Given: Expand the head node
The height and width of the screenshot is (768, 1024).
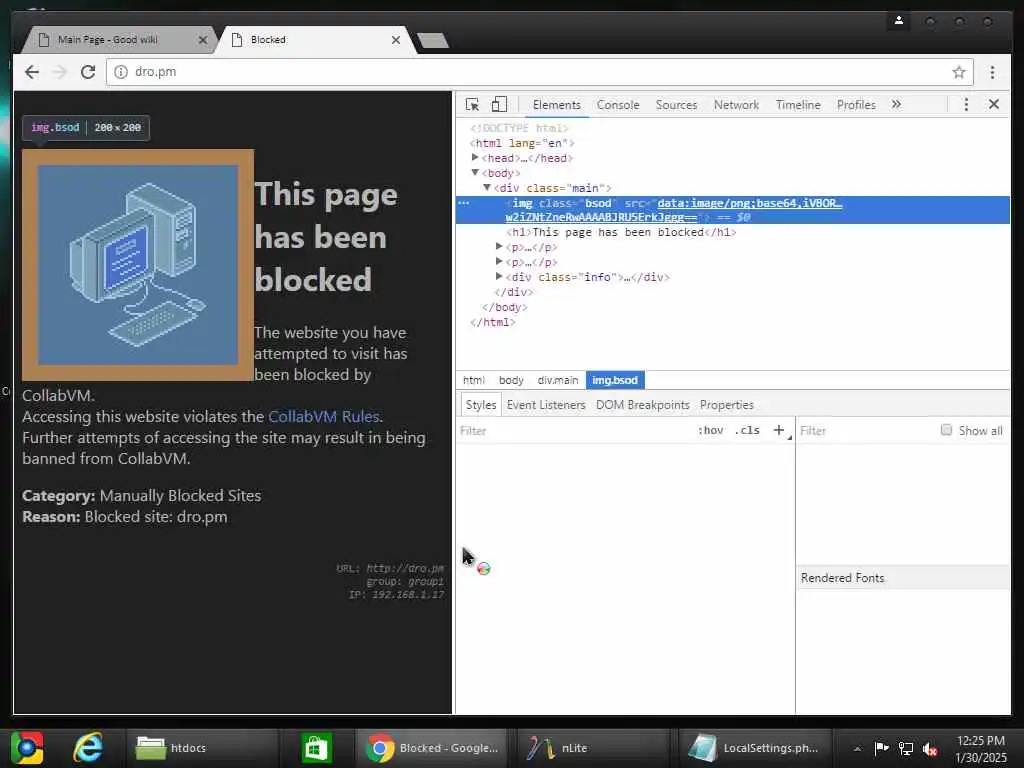Looking at the screenshot, I should click(x=475, y=157).
